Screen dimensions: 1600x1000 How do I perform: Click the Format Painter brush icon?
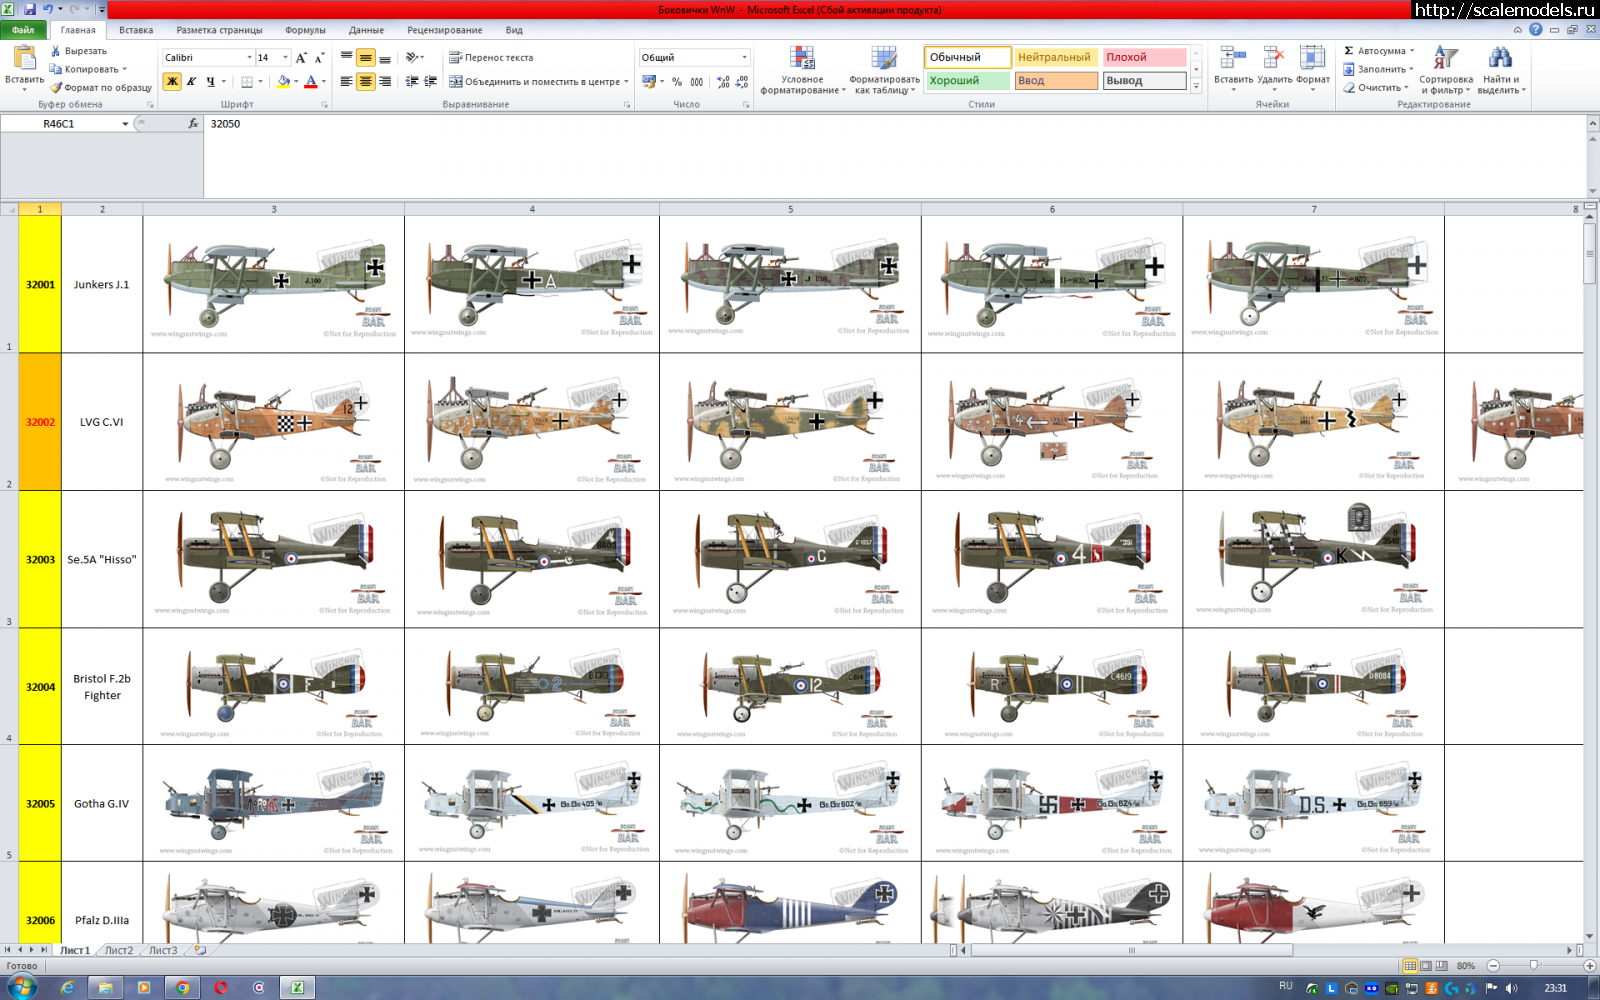(x=57, y=88)
